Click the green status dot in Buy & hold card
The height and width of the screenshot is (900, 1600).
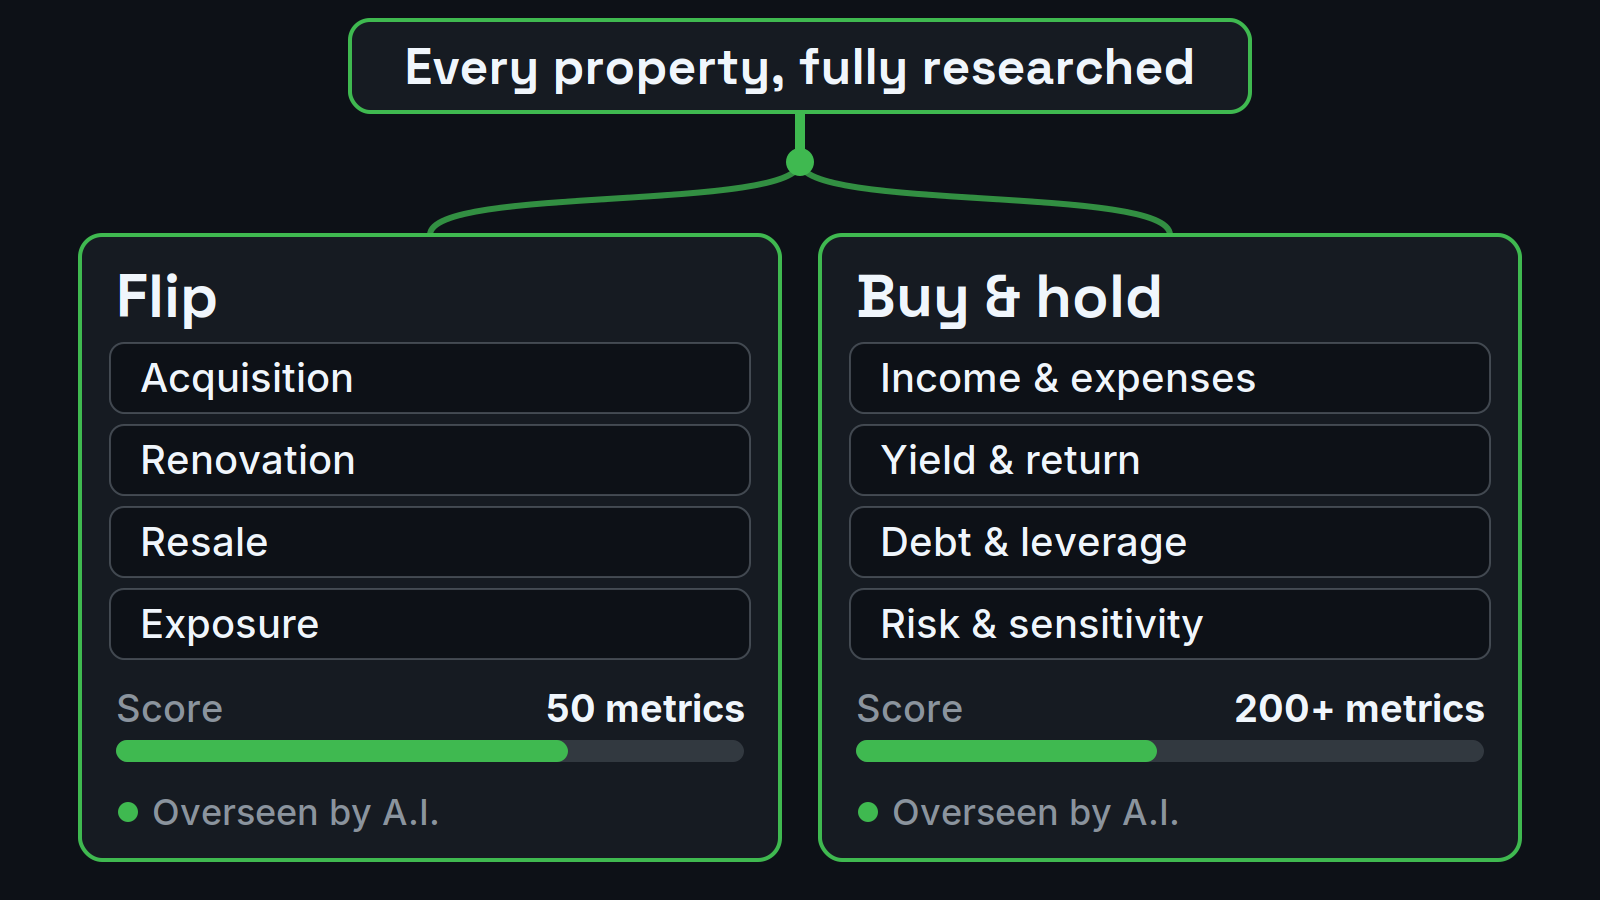click(868, 812)
